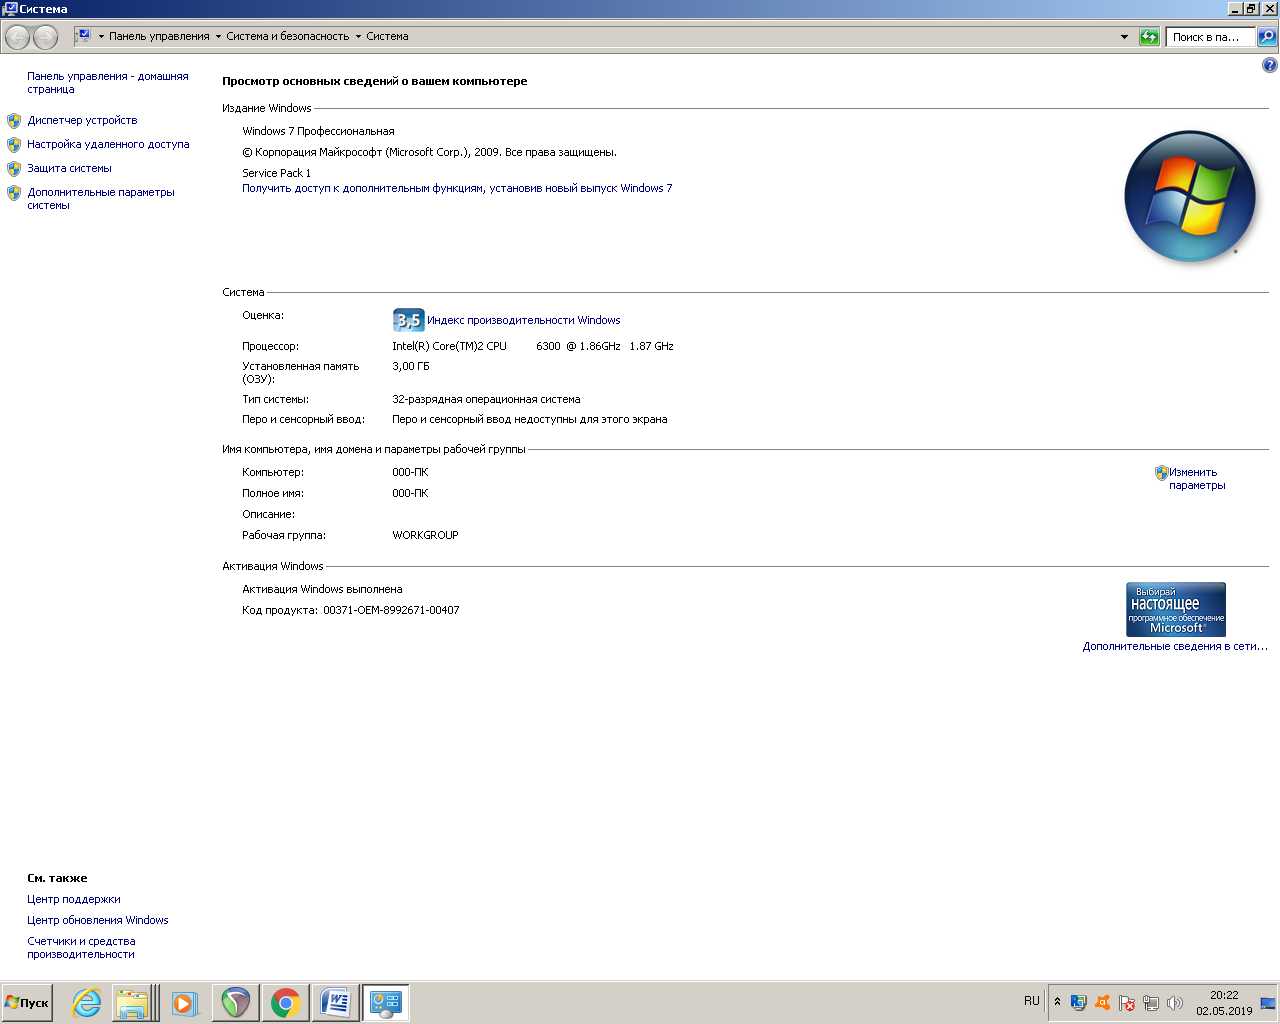Click the Show desktop button
This screenshot has width=1280, height=1024.
1268,1003
